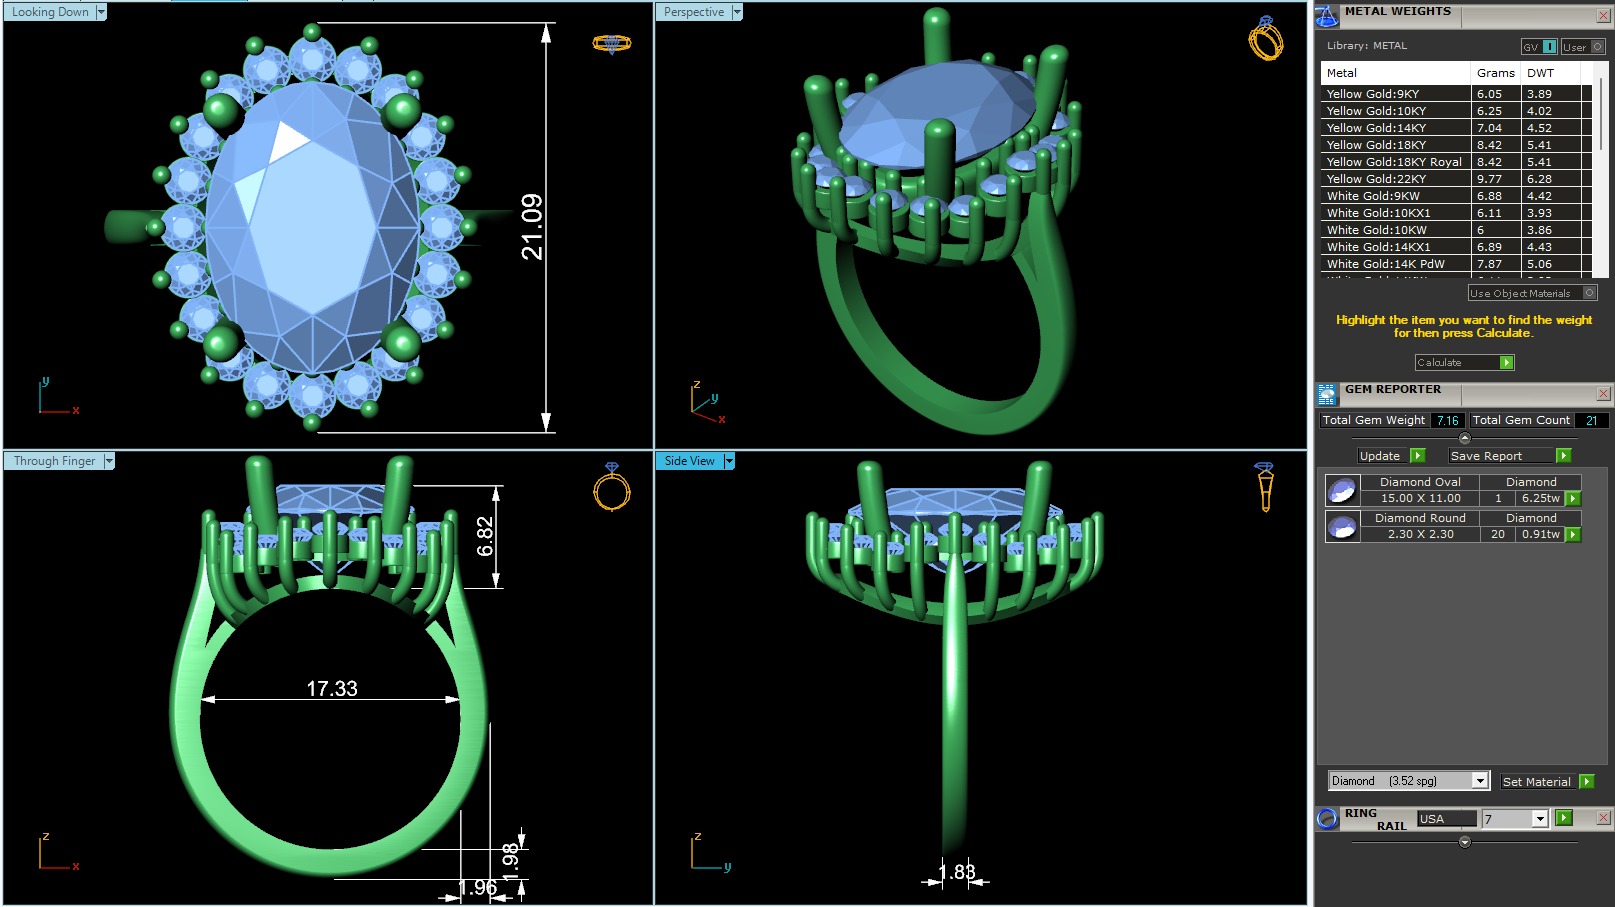
Task: Toggle the GV library switch
Action: 1539,47
